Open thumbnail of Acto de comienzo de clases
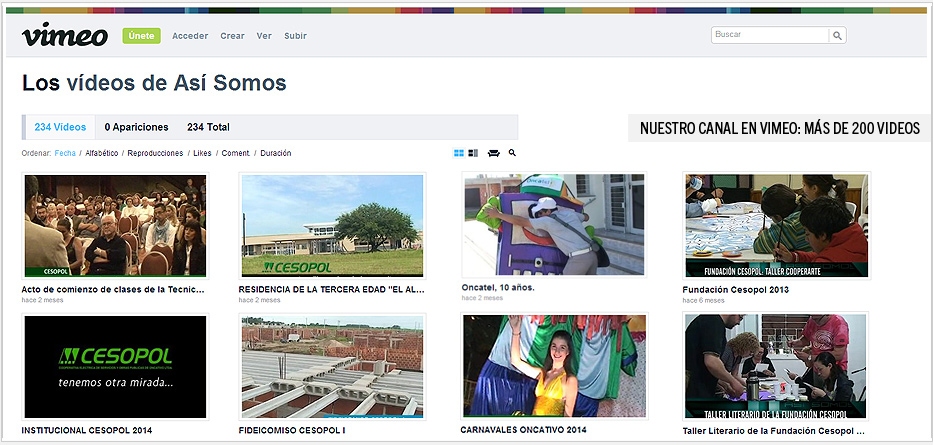 pyautogui.click(x=115, y=225)
